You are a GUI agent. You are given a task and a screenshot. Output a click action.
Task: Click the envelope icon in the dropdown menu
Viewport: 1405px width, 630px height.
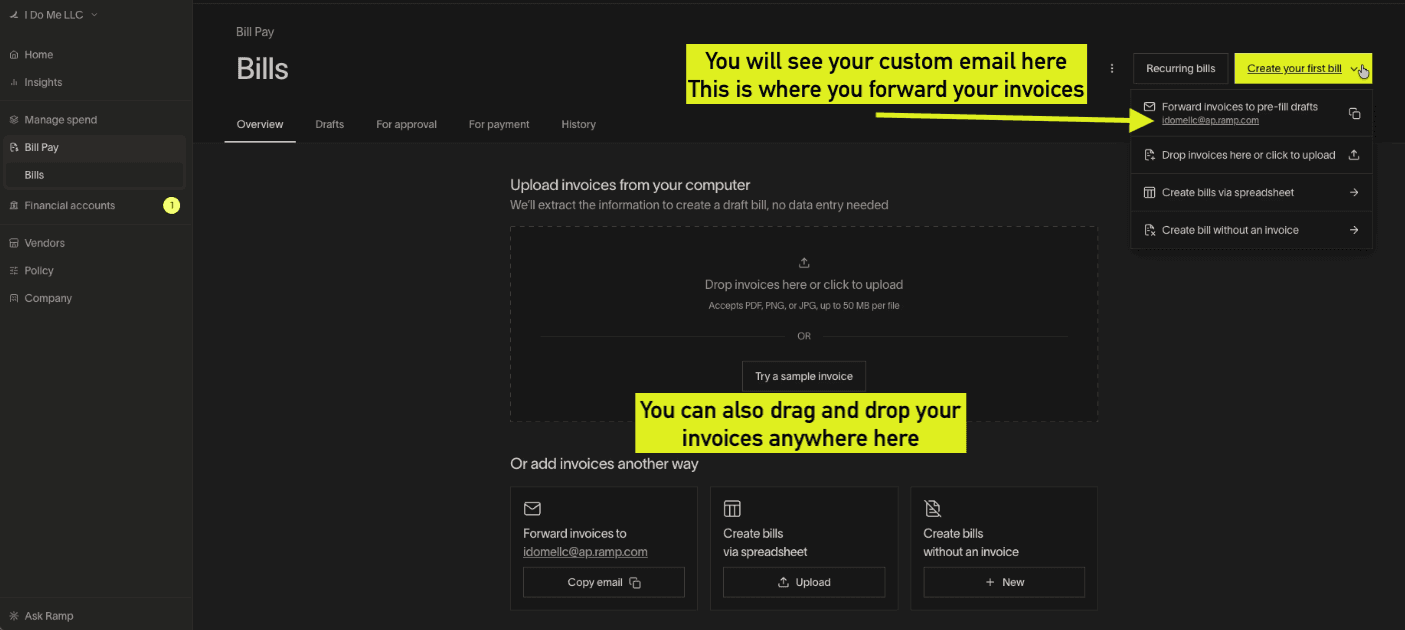click(1149, 106)
